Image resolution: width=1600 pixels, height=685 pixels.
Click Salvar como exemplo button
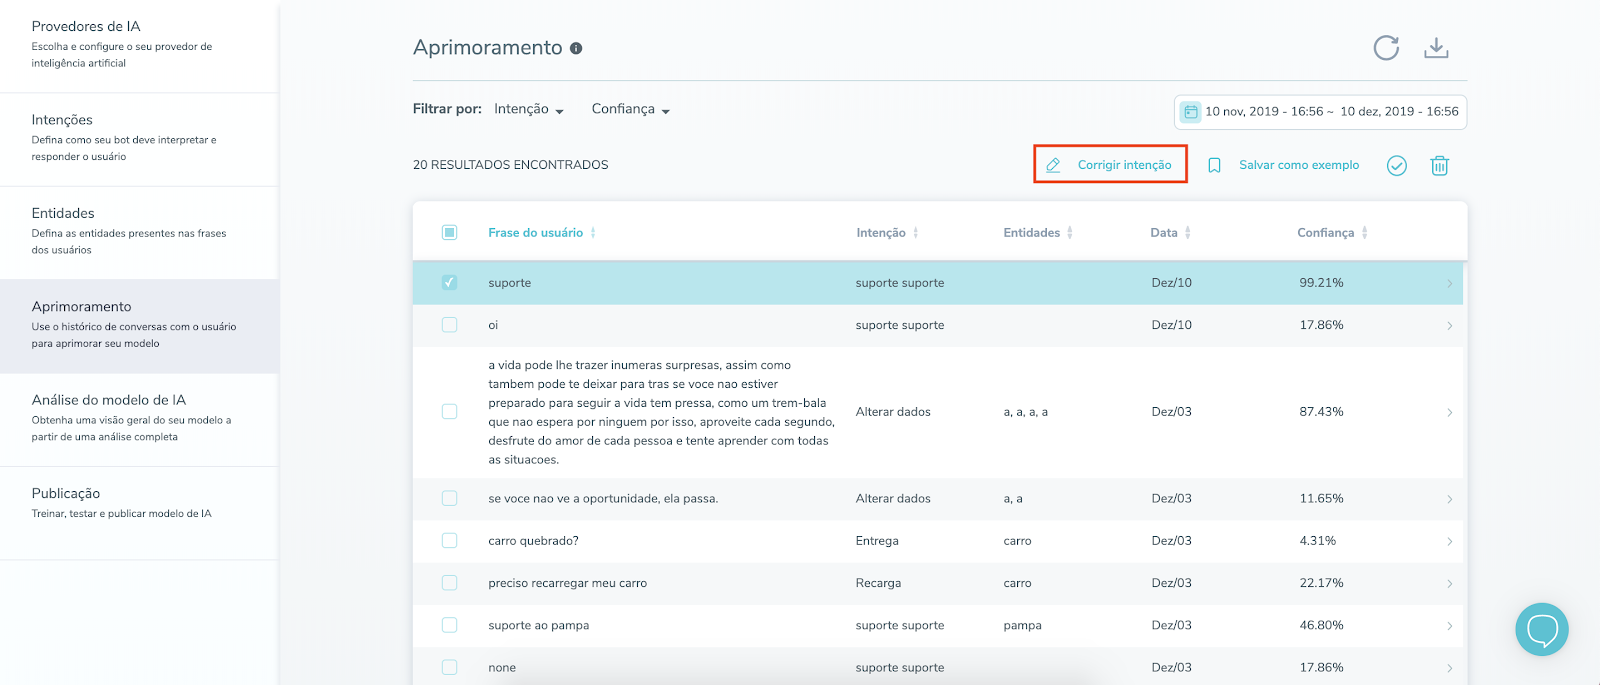coord(1284,165)
